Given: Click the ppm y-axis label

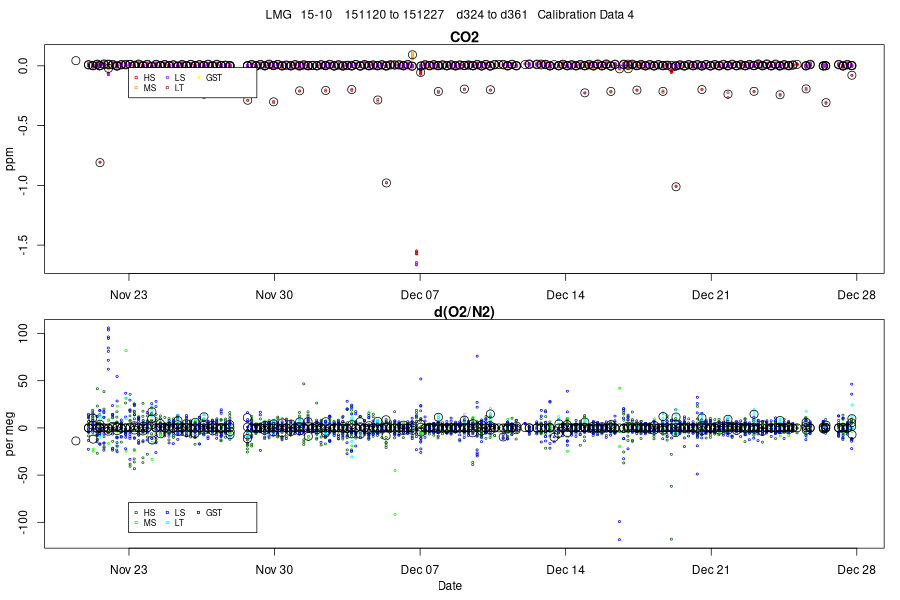Looking at the screenshot, I should point(10,159).
